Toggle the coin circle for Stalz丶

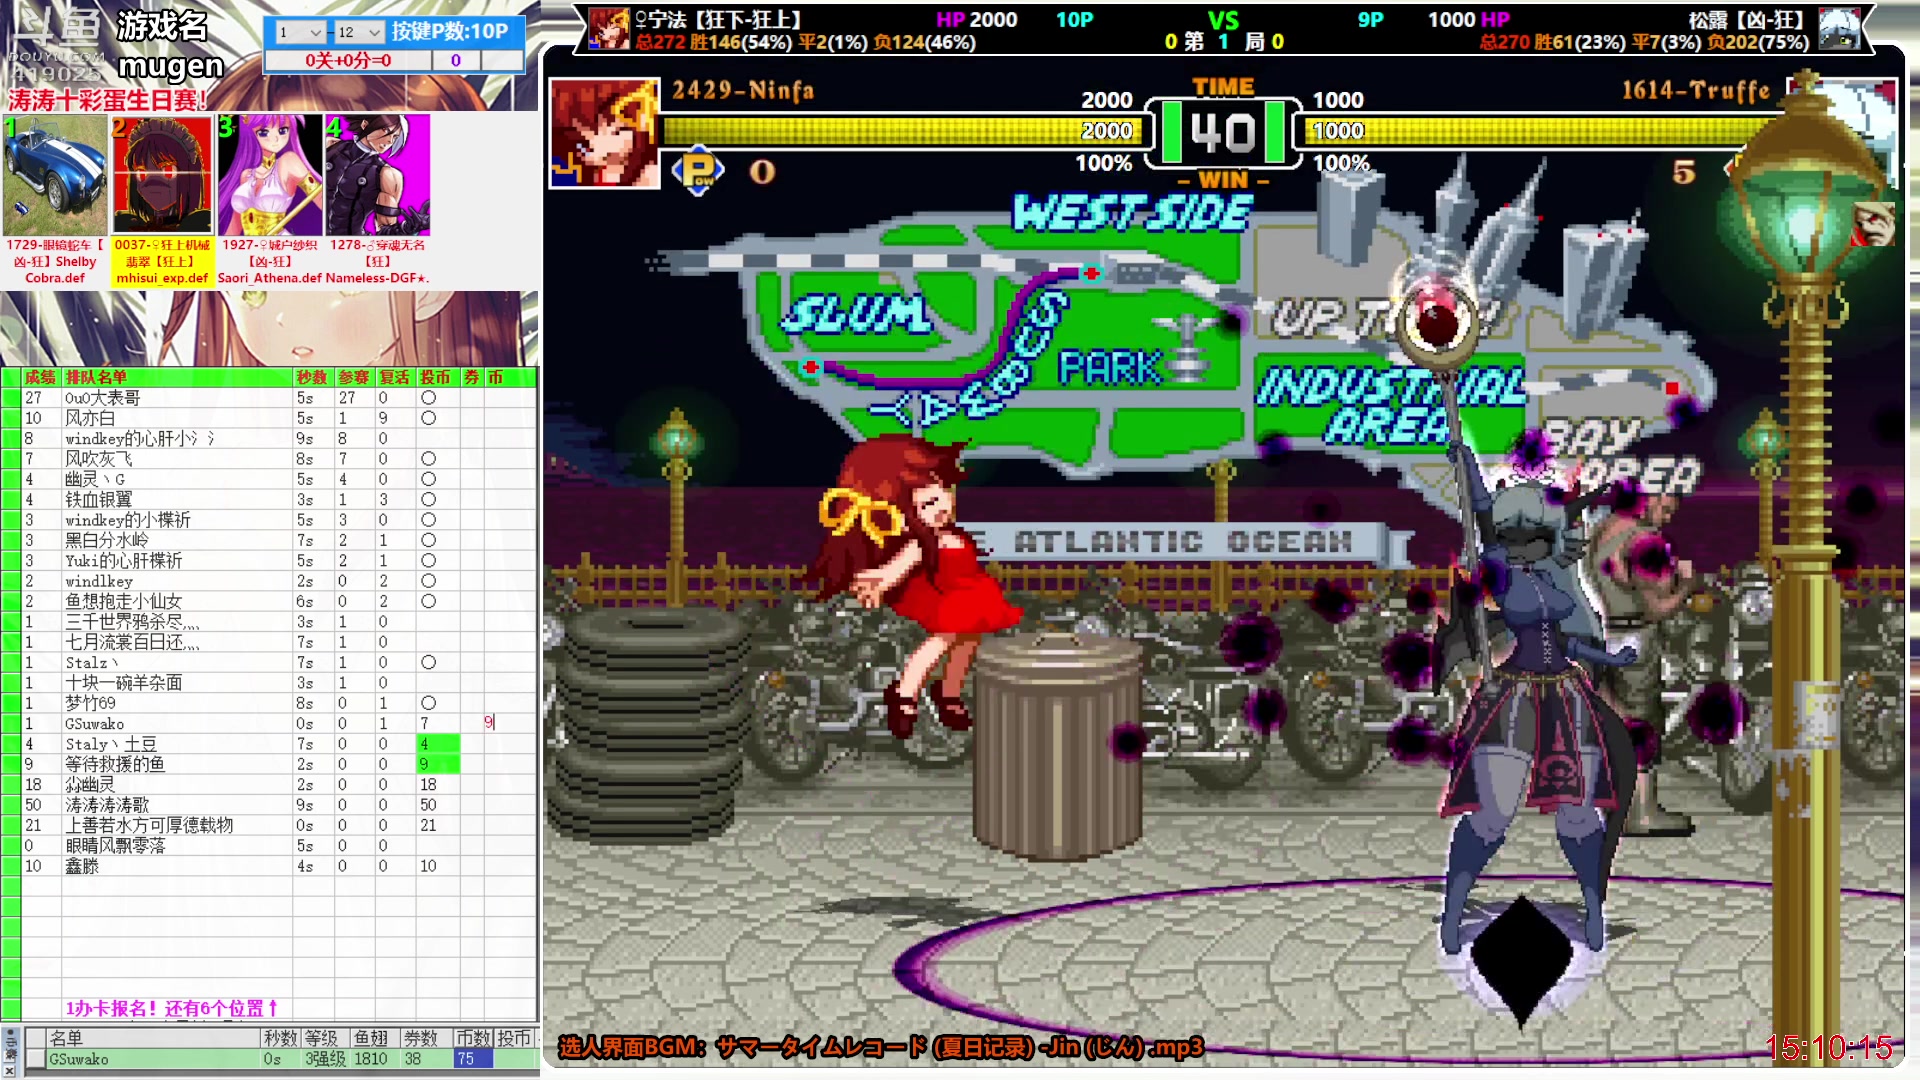pyautogui.click(x=428, y=662)
